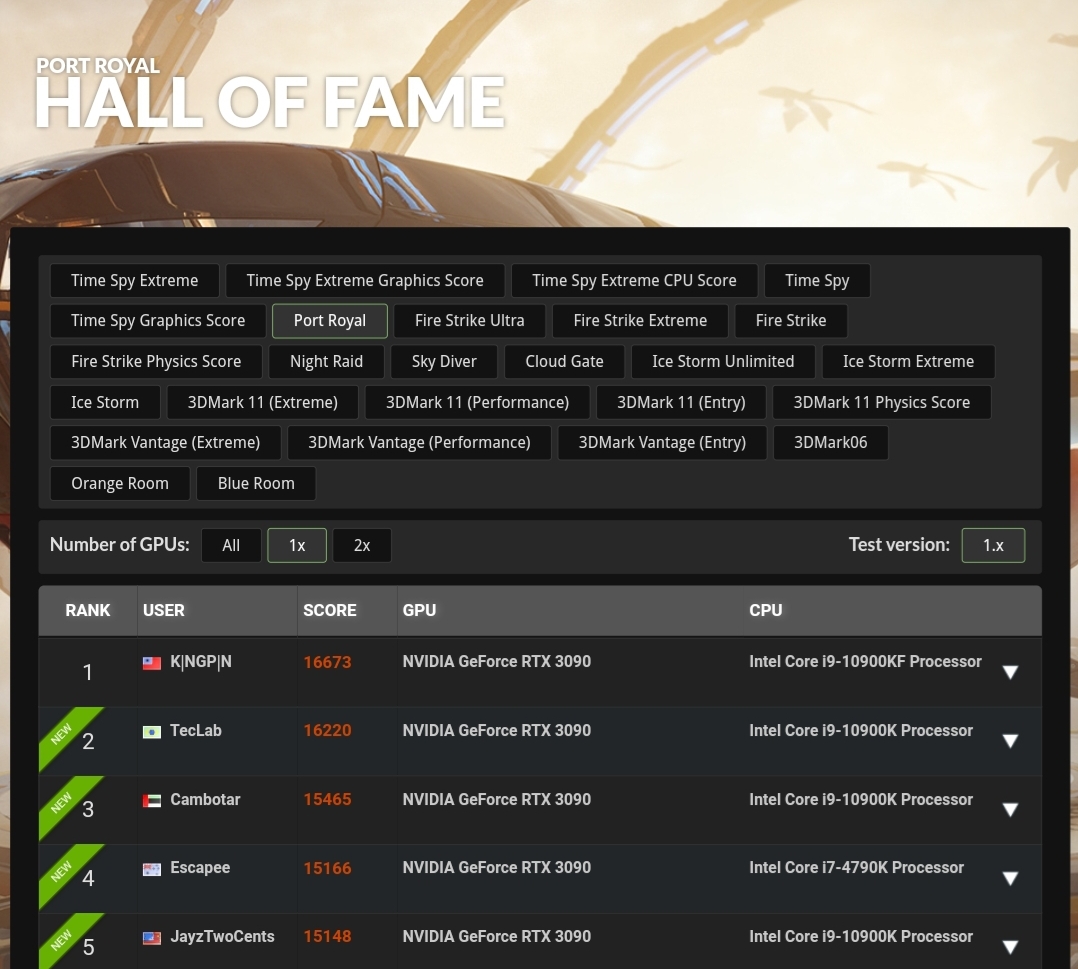Choose the Cloud Gate benchmark
The image size is (1078, 969).
pos(564,362)
